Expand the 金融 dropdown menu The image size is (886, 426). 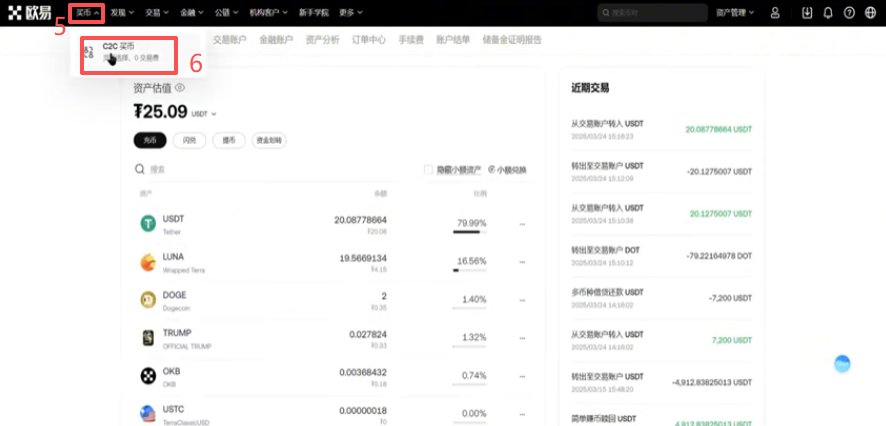(192, 12)
